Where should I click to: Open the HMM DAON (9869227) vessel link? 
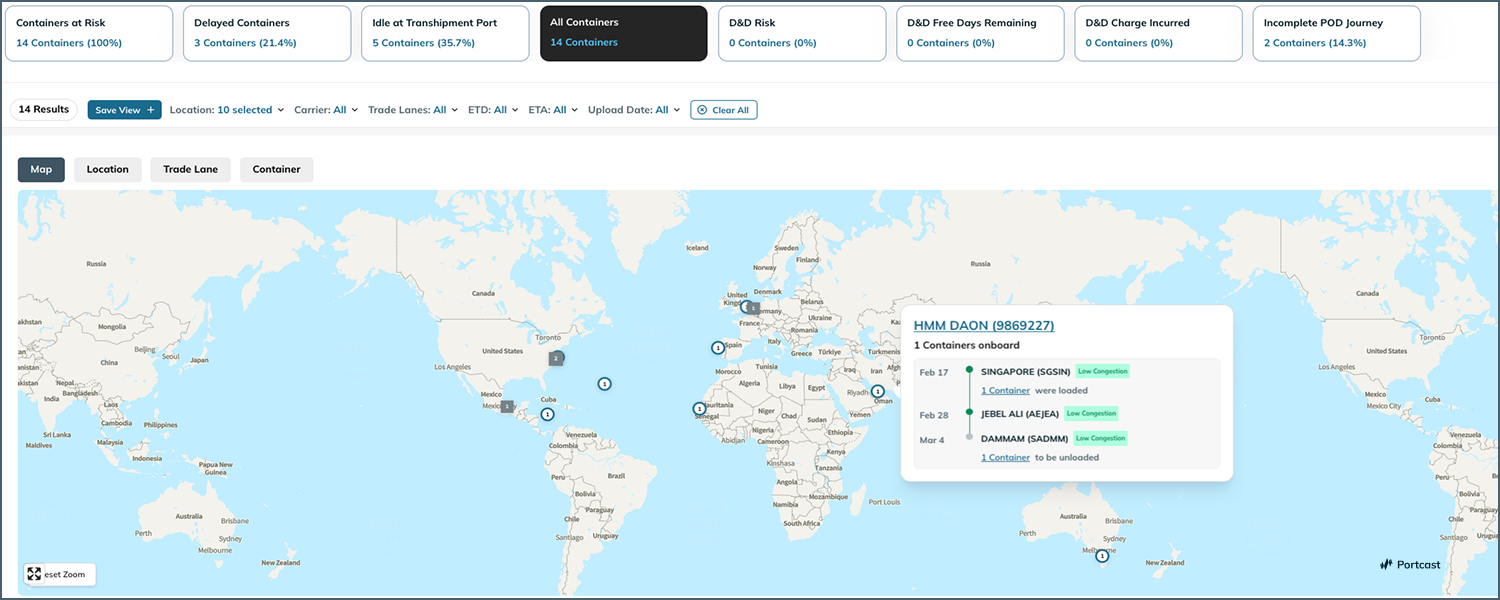point(984,325)
